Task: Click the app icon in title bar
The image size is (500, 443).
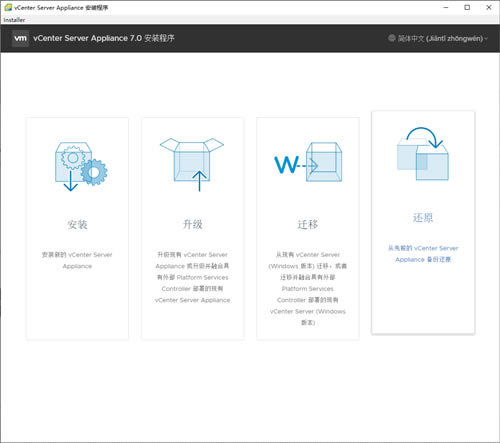Action: pyautogui.click(x=8, y=7)
